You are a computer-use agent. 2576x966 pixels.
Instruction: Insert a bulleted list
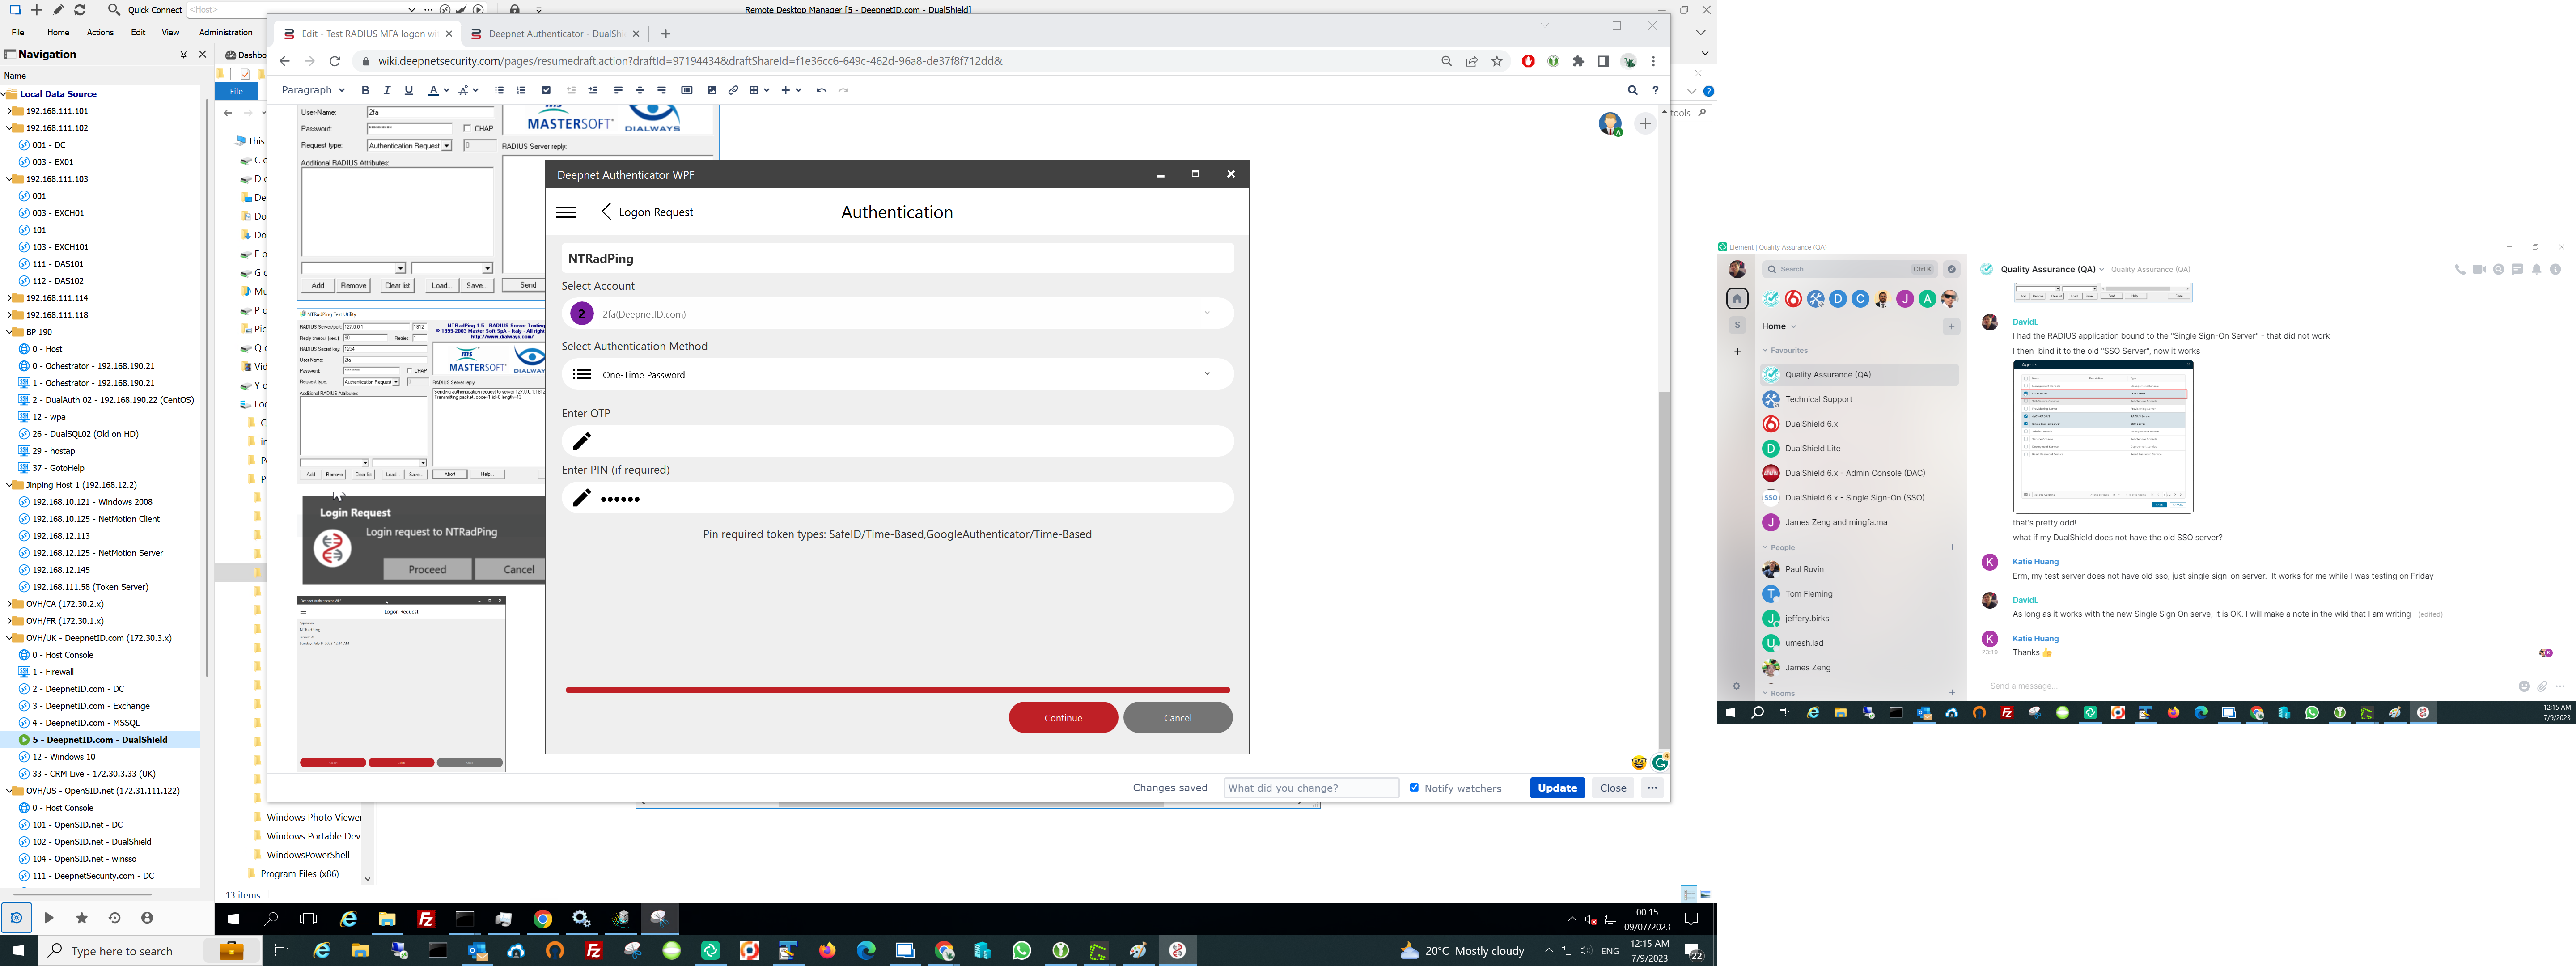pos(499,90)
